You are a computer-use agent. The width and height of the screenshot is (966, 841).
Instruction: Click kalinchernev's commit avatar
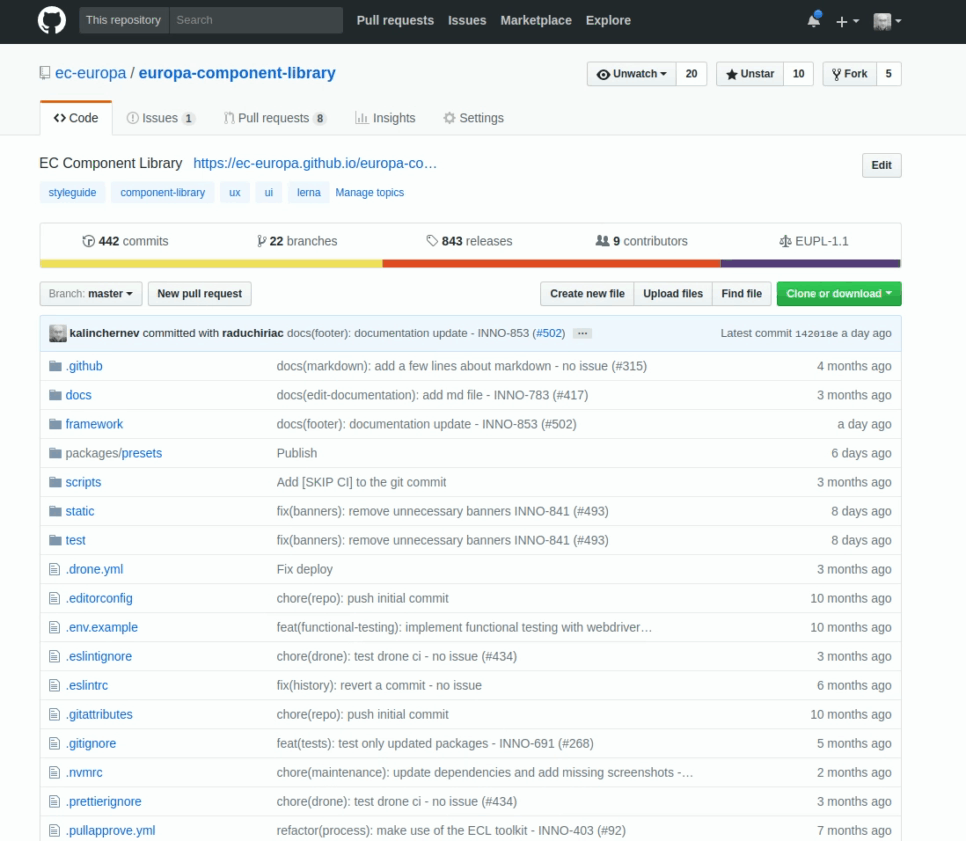tap(58, 333)
